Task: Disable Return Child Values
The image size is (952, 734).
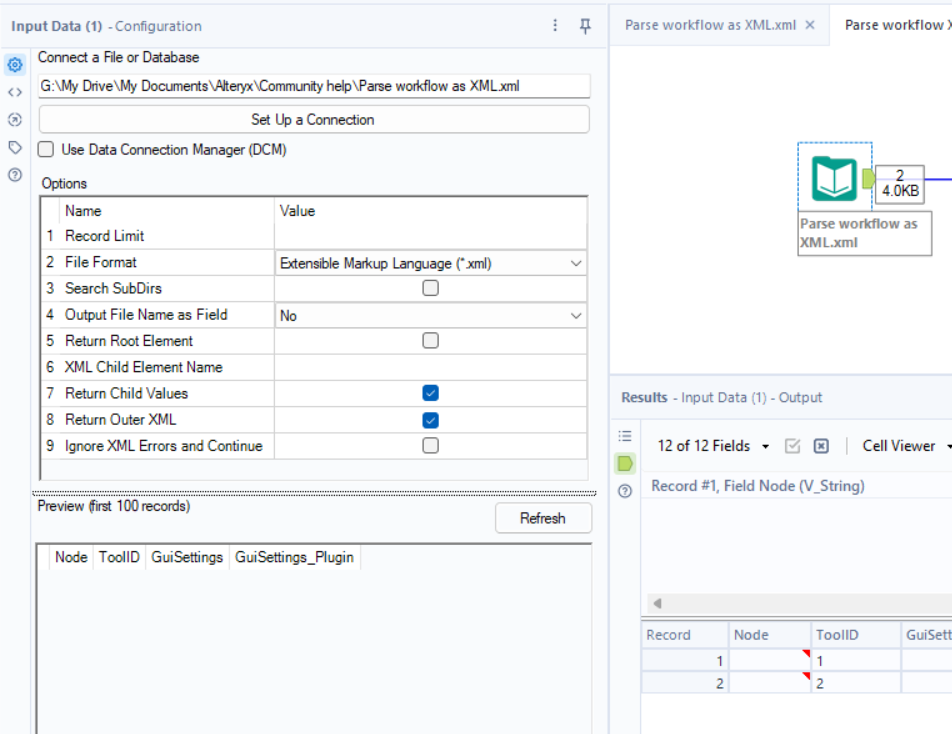Action: pyautogui.click(x=430, y=394)
